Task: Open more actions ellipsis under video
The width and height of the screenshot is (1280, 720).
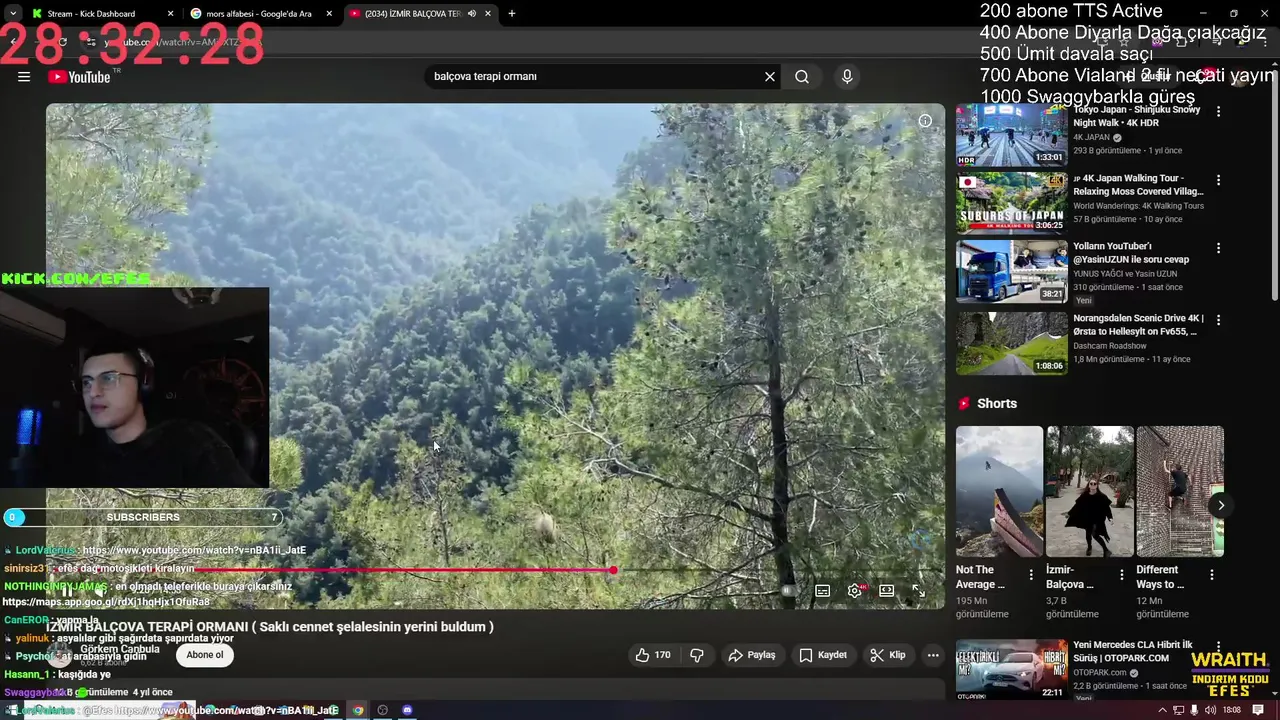Action: click(933, 655)
